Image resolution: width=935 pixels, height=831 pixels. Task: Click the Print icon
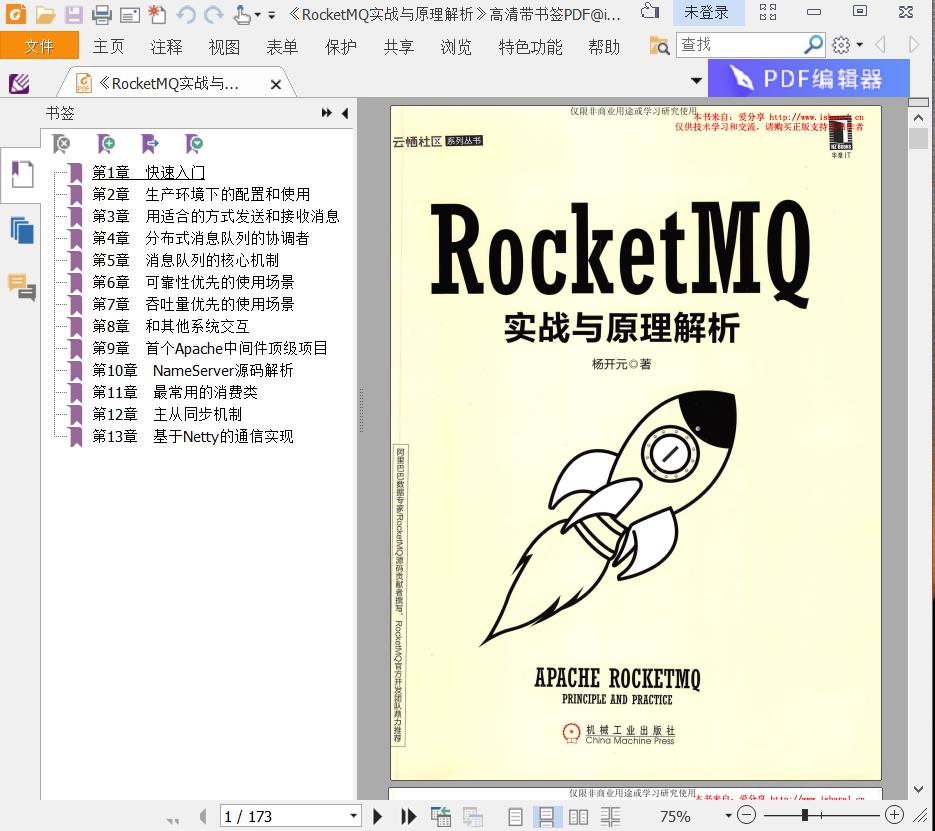click(x=102, y=14)
